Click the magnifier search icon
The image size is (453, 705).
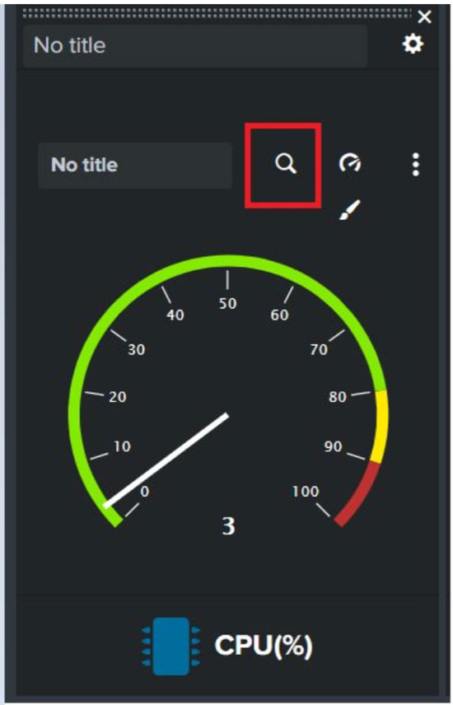coord(286,164)
